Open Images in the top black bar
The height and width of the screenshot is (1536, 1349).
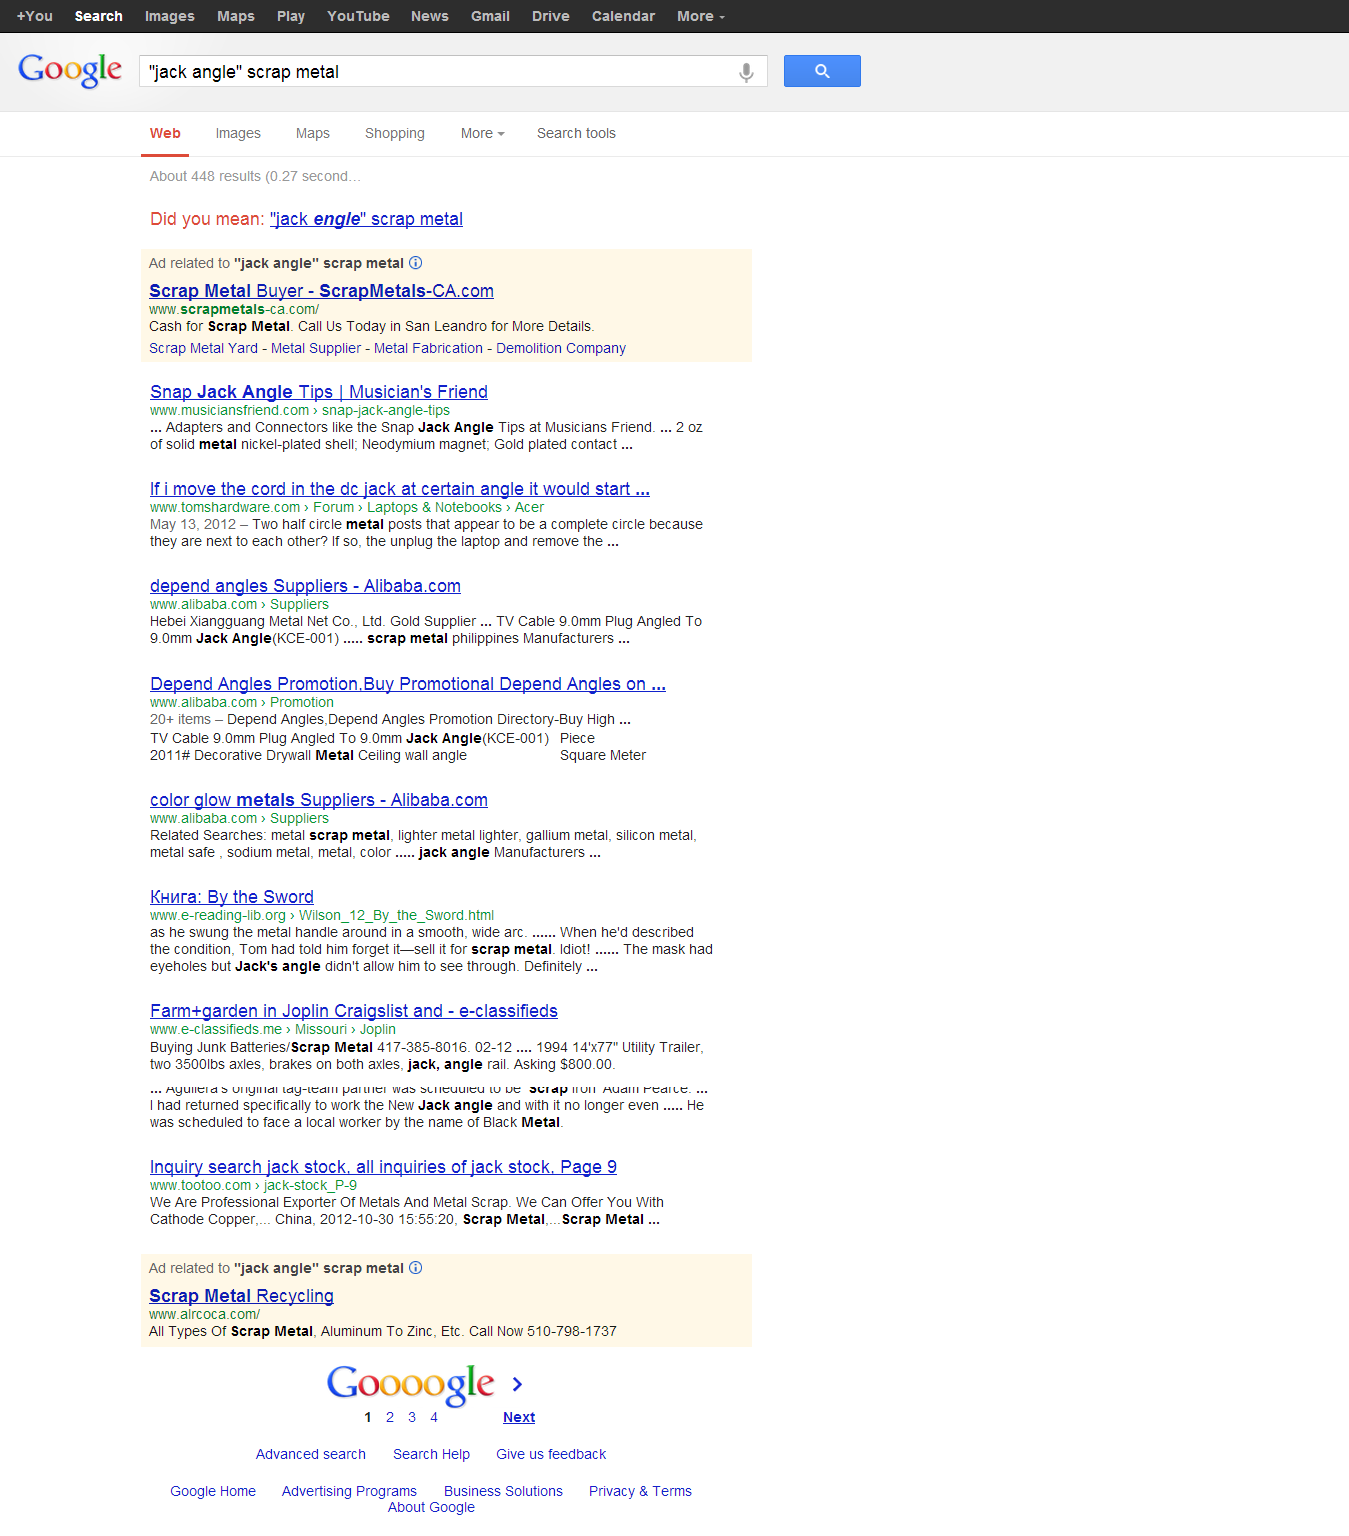tap(170, 16)
